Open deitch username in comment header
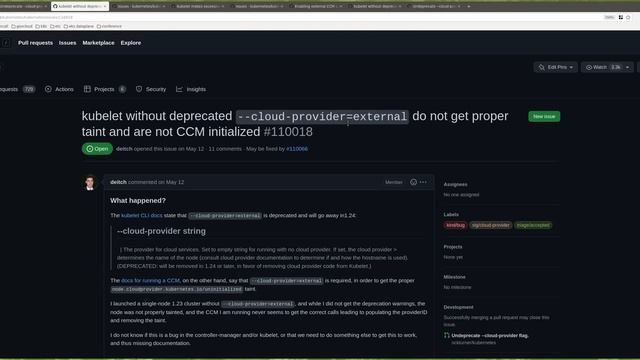The image size is (640, 360). (x=118, y=182)
